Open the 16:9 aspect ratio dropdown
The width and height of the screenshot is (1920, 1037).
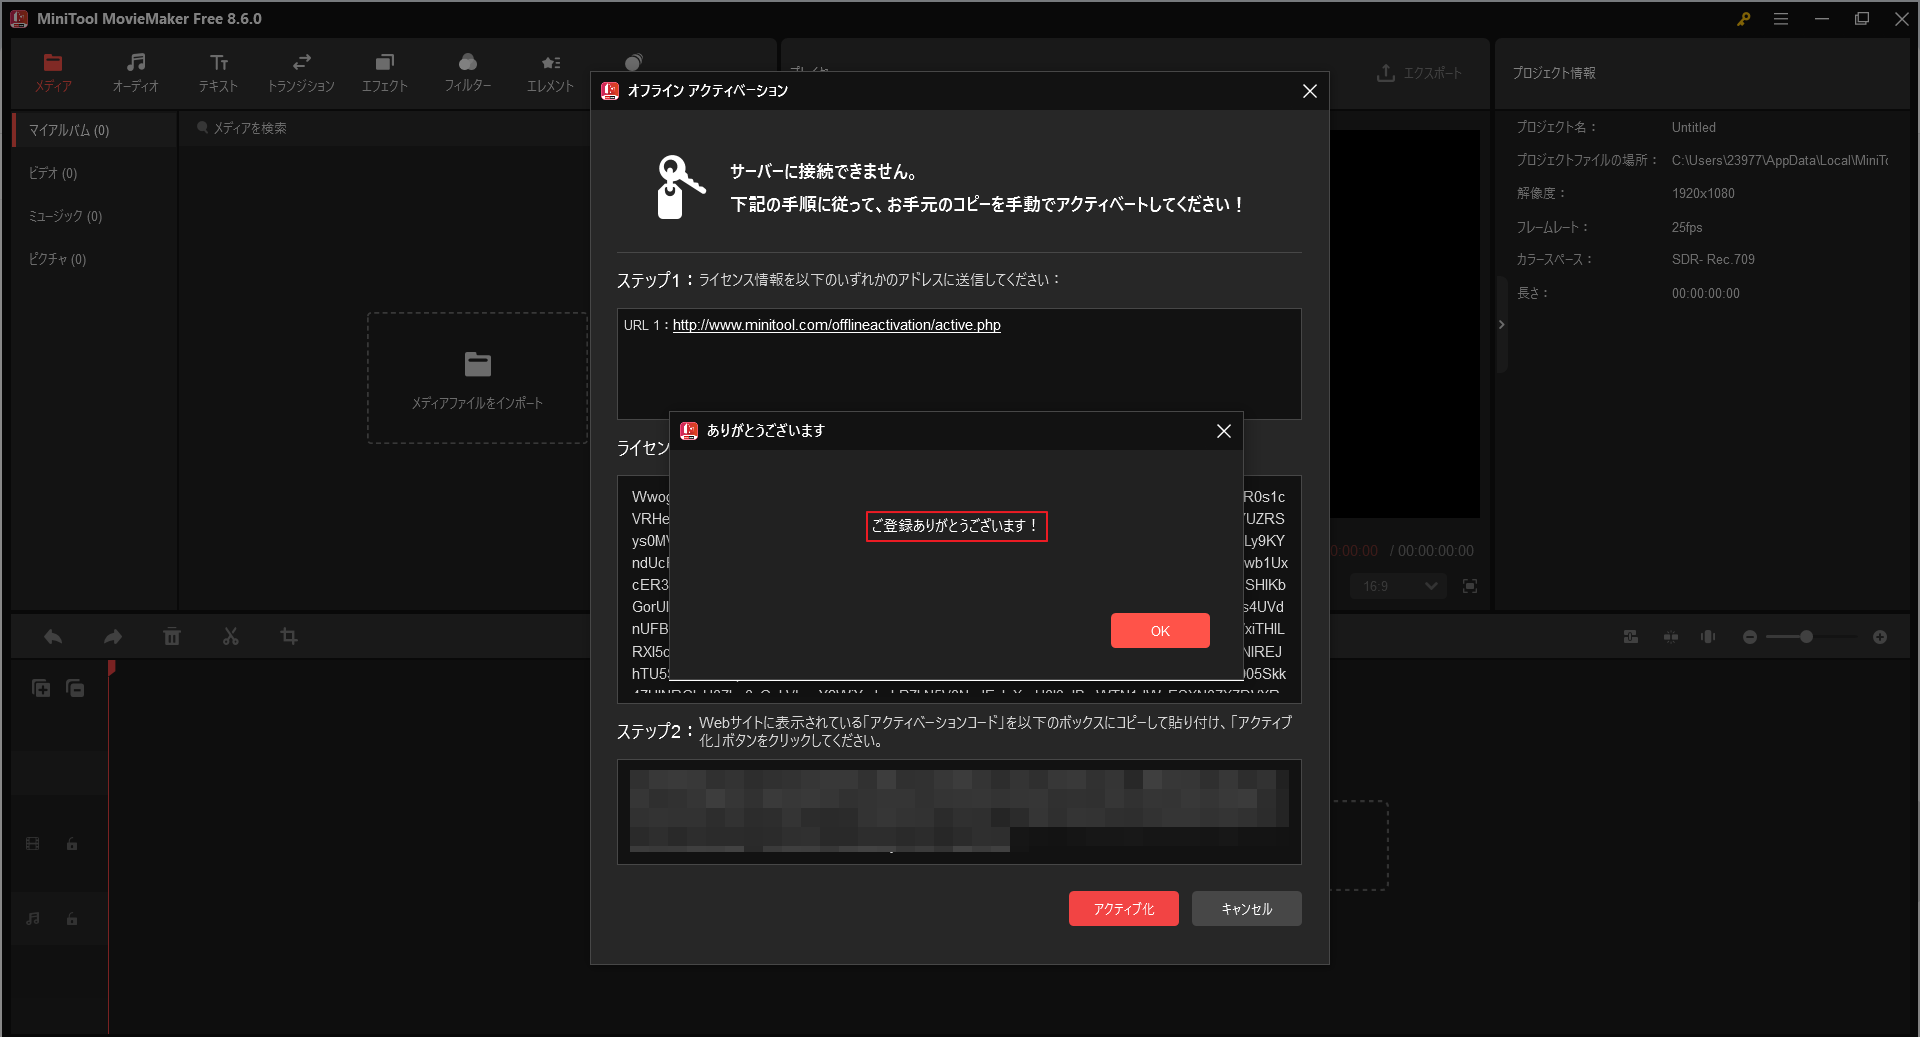[1397, 586]
